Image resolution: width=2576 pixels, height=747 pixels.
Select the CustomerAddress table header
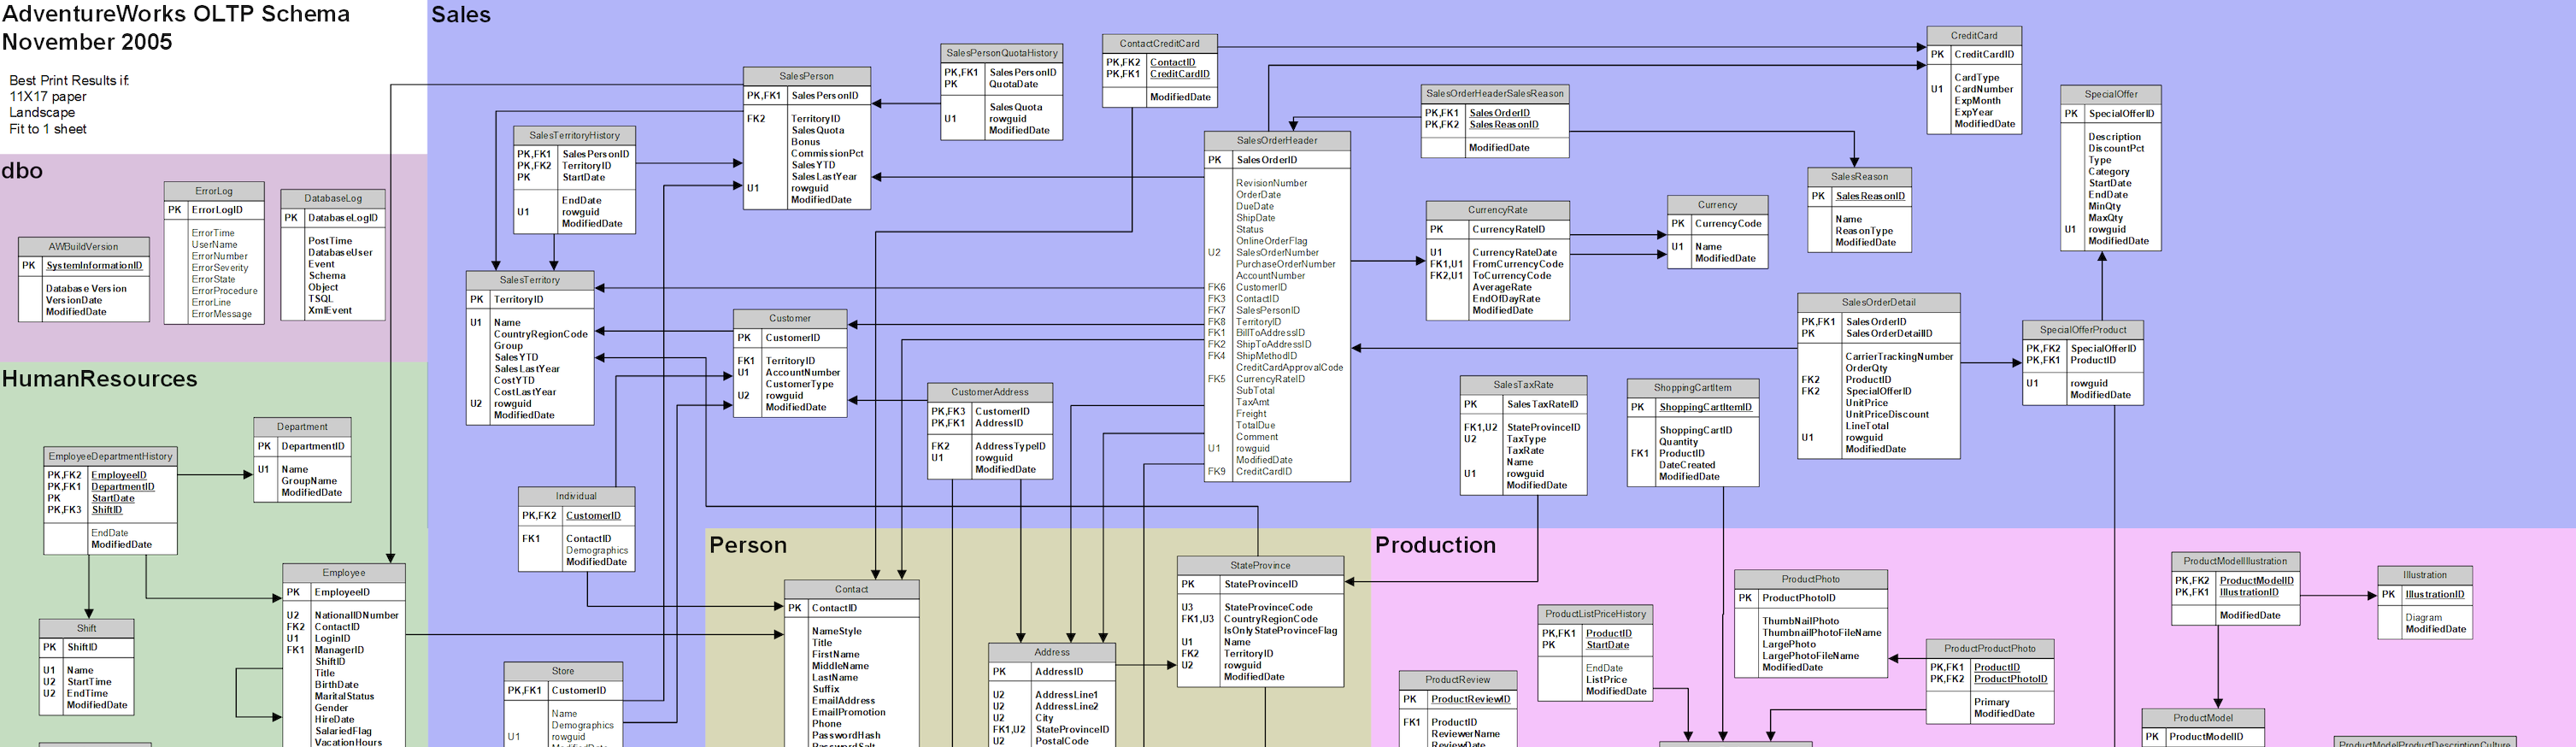tap(989, 392)
